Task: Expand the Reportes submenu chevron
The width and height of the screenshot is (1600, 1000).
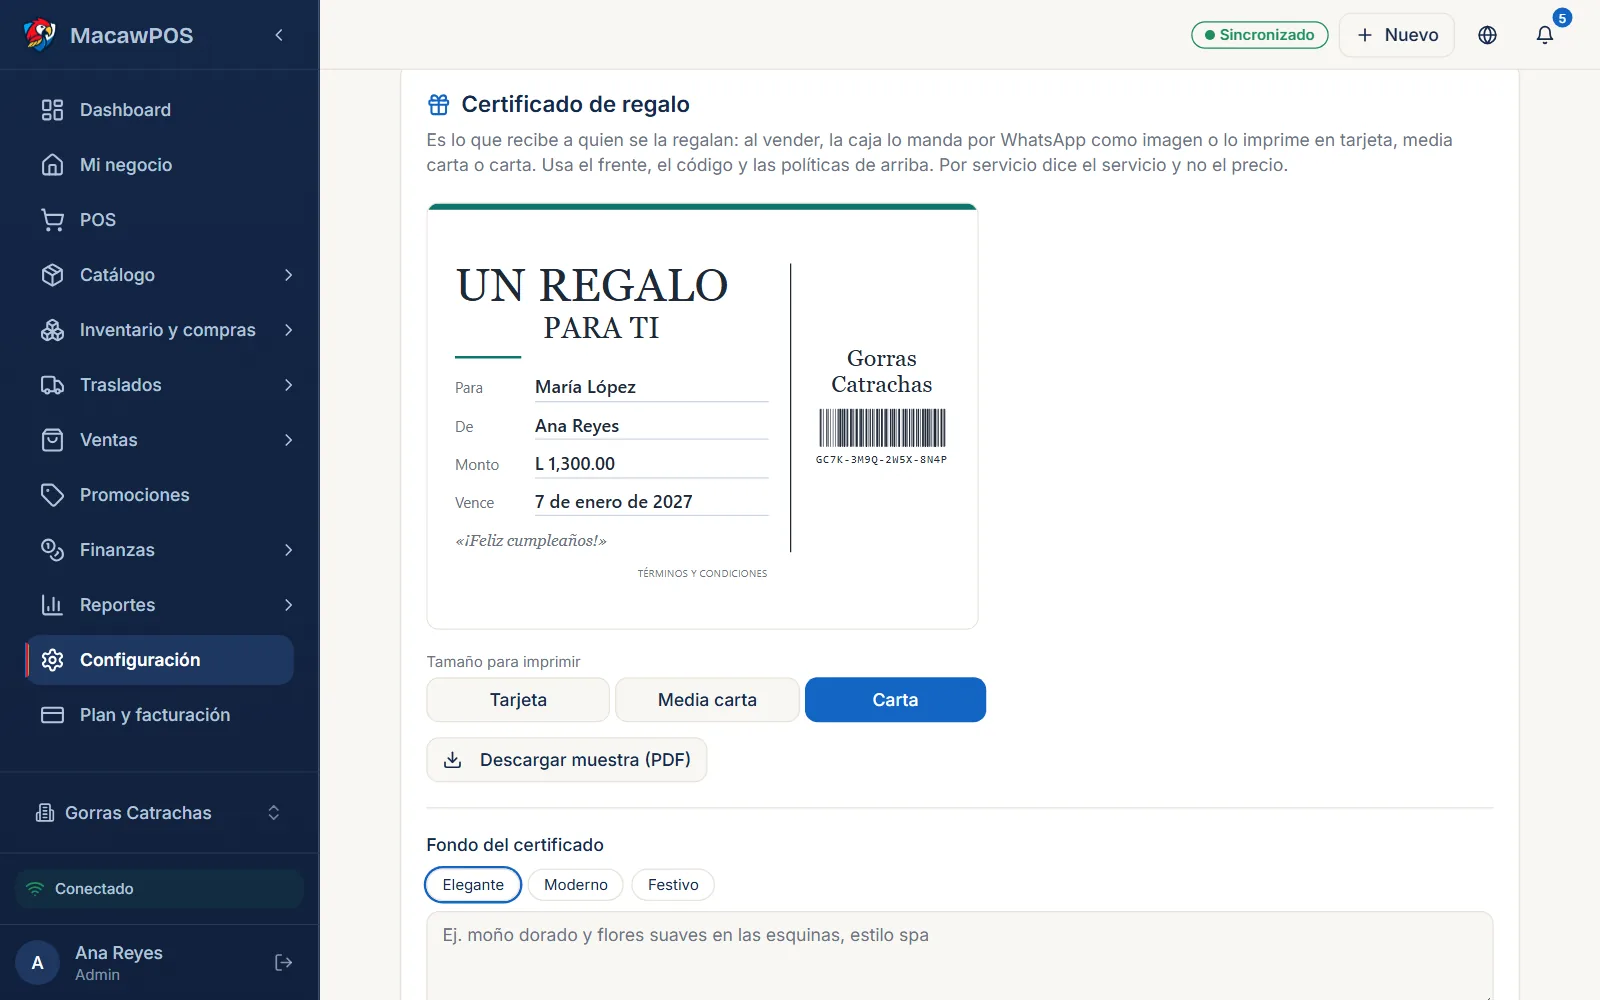Action: coord(288,605)
